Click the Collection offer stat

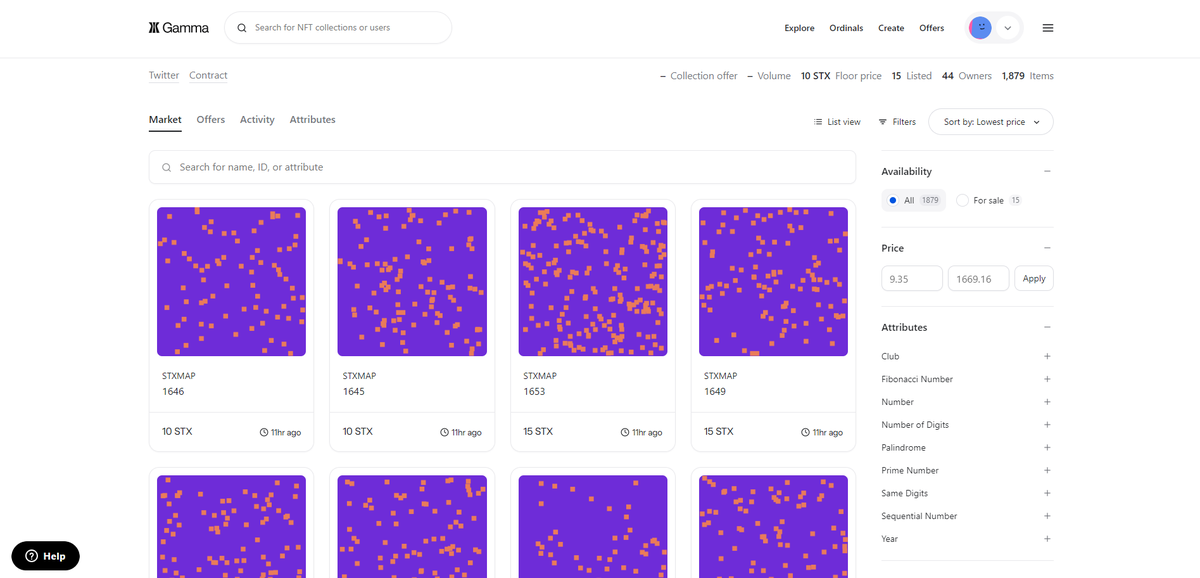click(699, 76)
